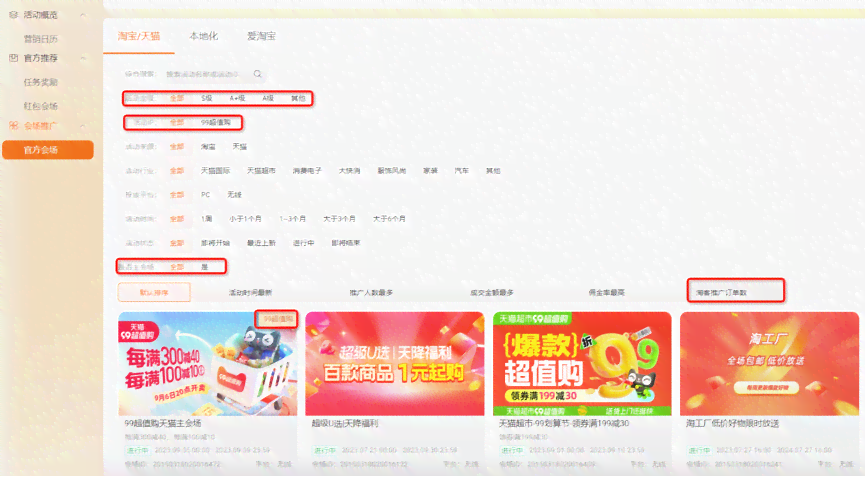Filter duration by 大于3个月
The image size is (866, 477).
tap(339, 219)
